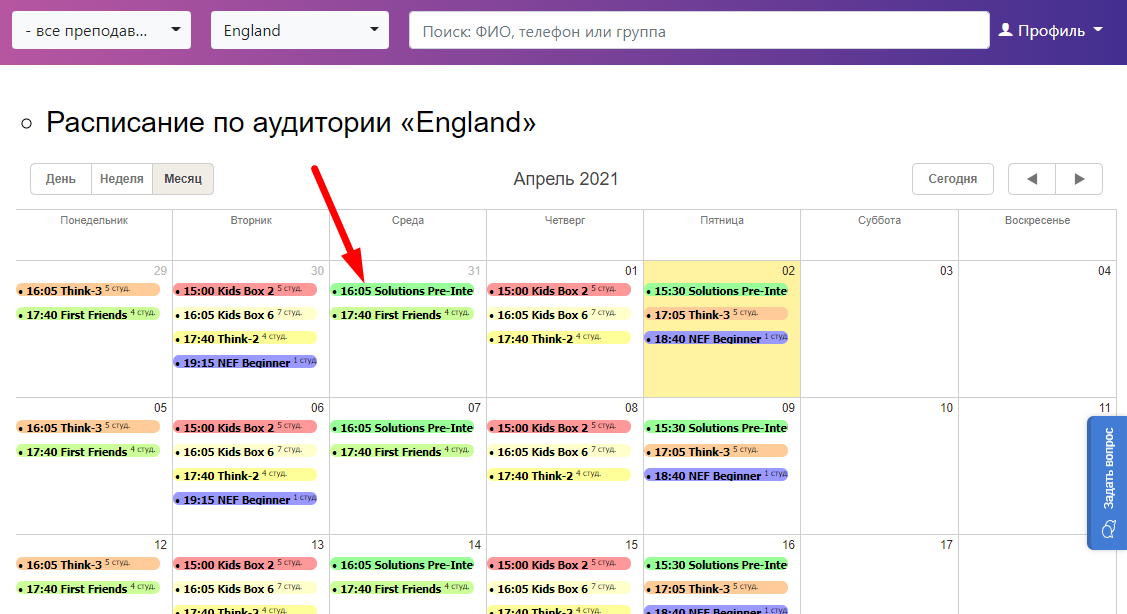Go to next month arrow
This screenshot has height=614, width=1127.
1079,179
